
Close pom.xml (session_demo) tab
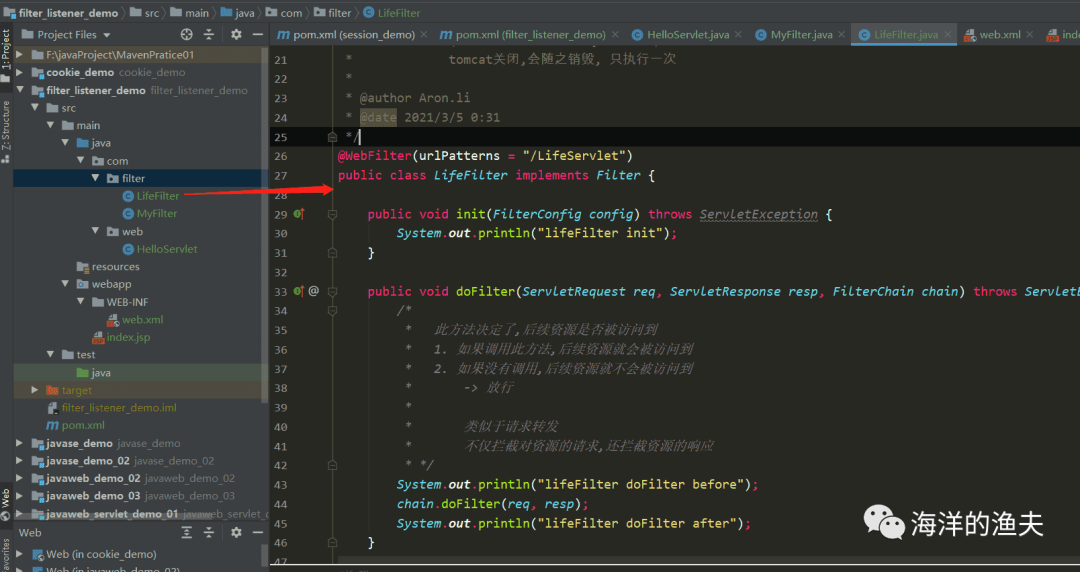[424, 34]
